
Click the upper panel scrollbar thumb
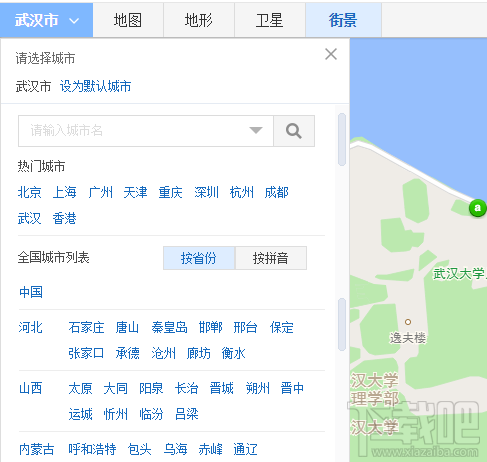(342, 139)
